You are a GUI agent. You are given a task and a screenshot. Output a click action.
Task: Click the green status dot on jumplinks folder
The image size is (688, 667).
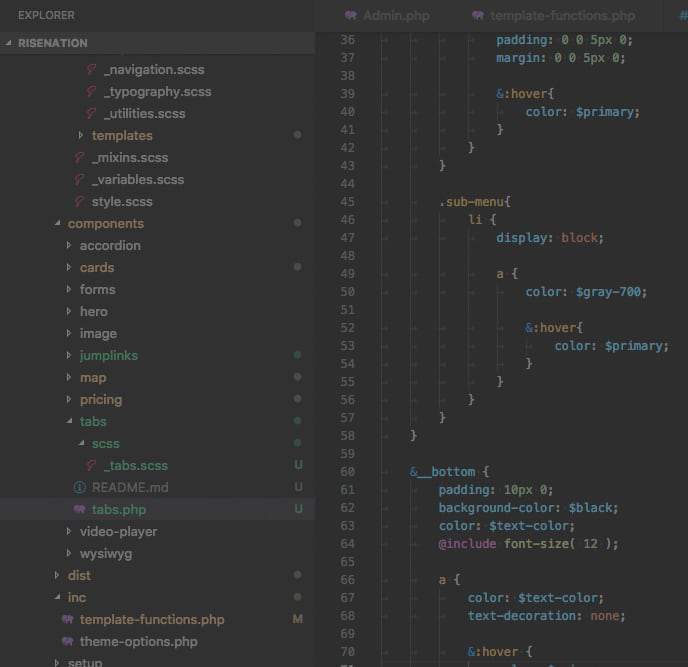[x=297, y=355]
